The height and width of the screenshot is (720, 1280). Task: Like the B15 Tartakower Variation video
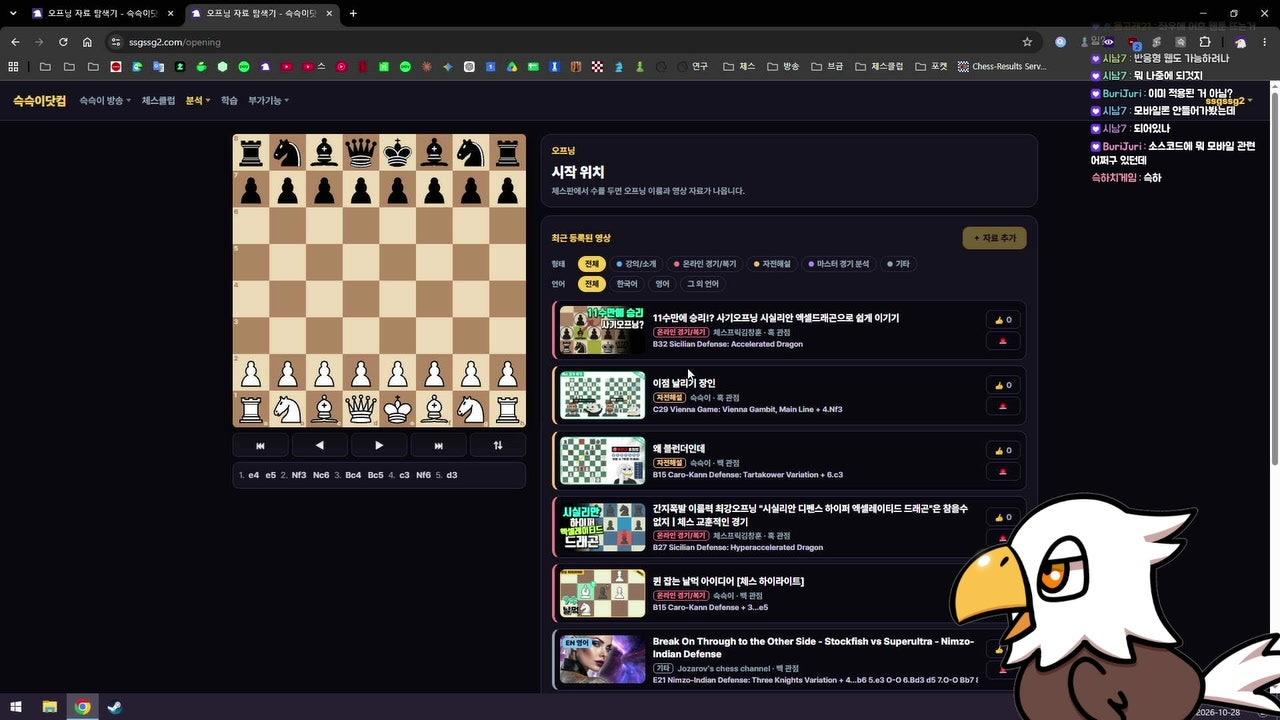pos(1003,450)
